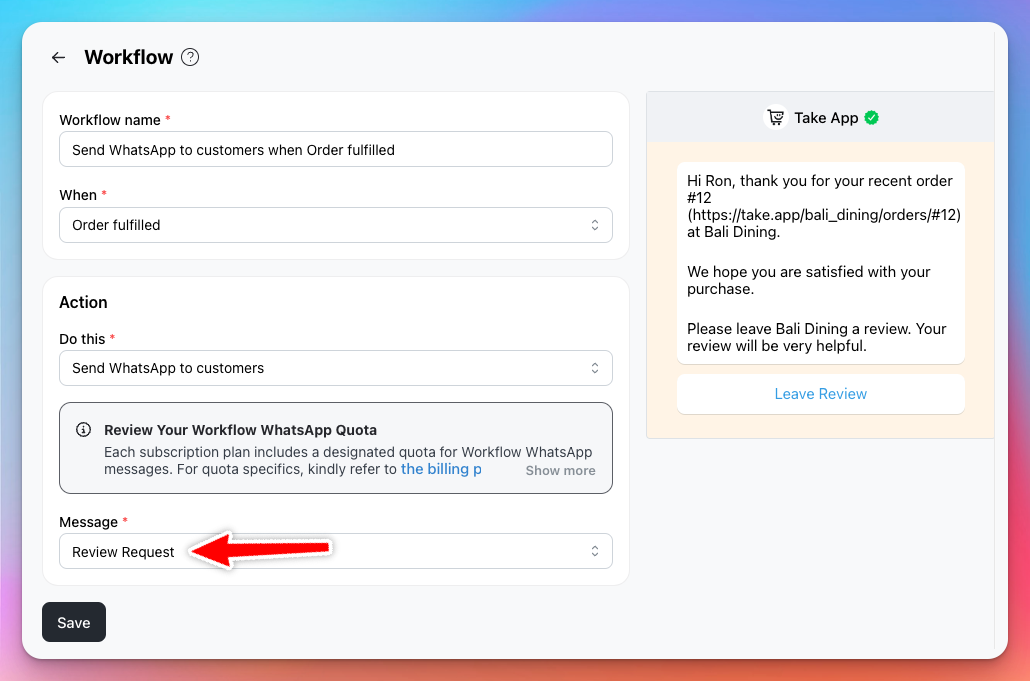Image resolution: width=1030 pixels, height=681 pixels.
Task: Click the When field label
Action: pos(78,195)
